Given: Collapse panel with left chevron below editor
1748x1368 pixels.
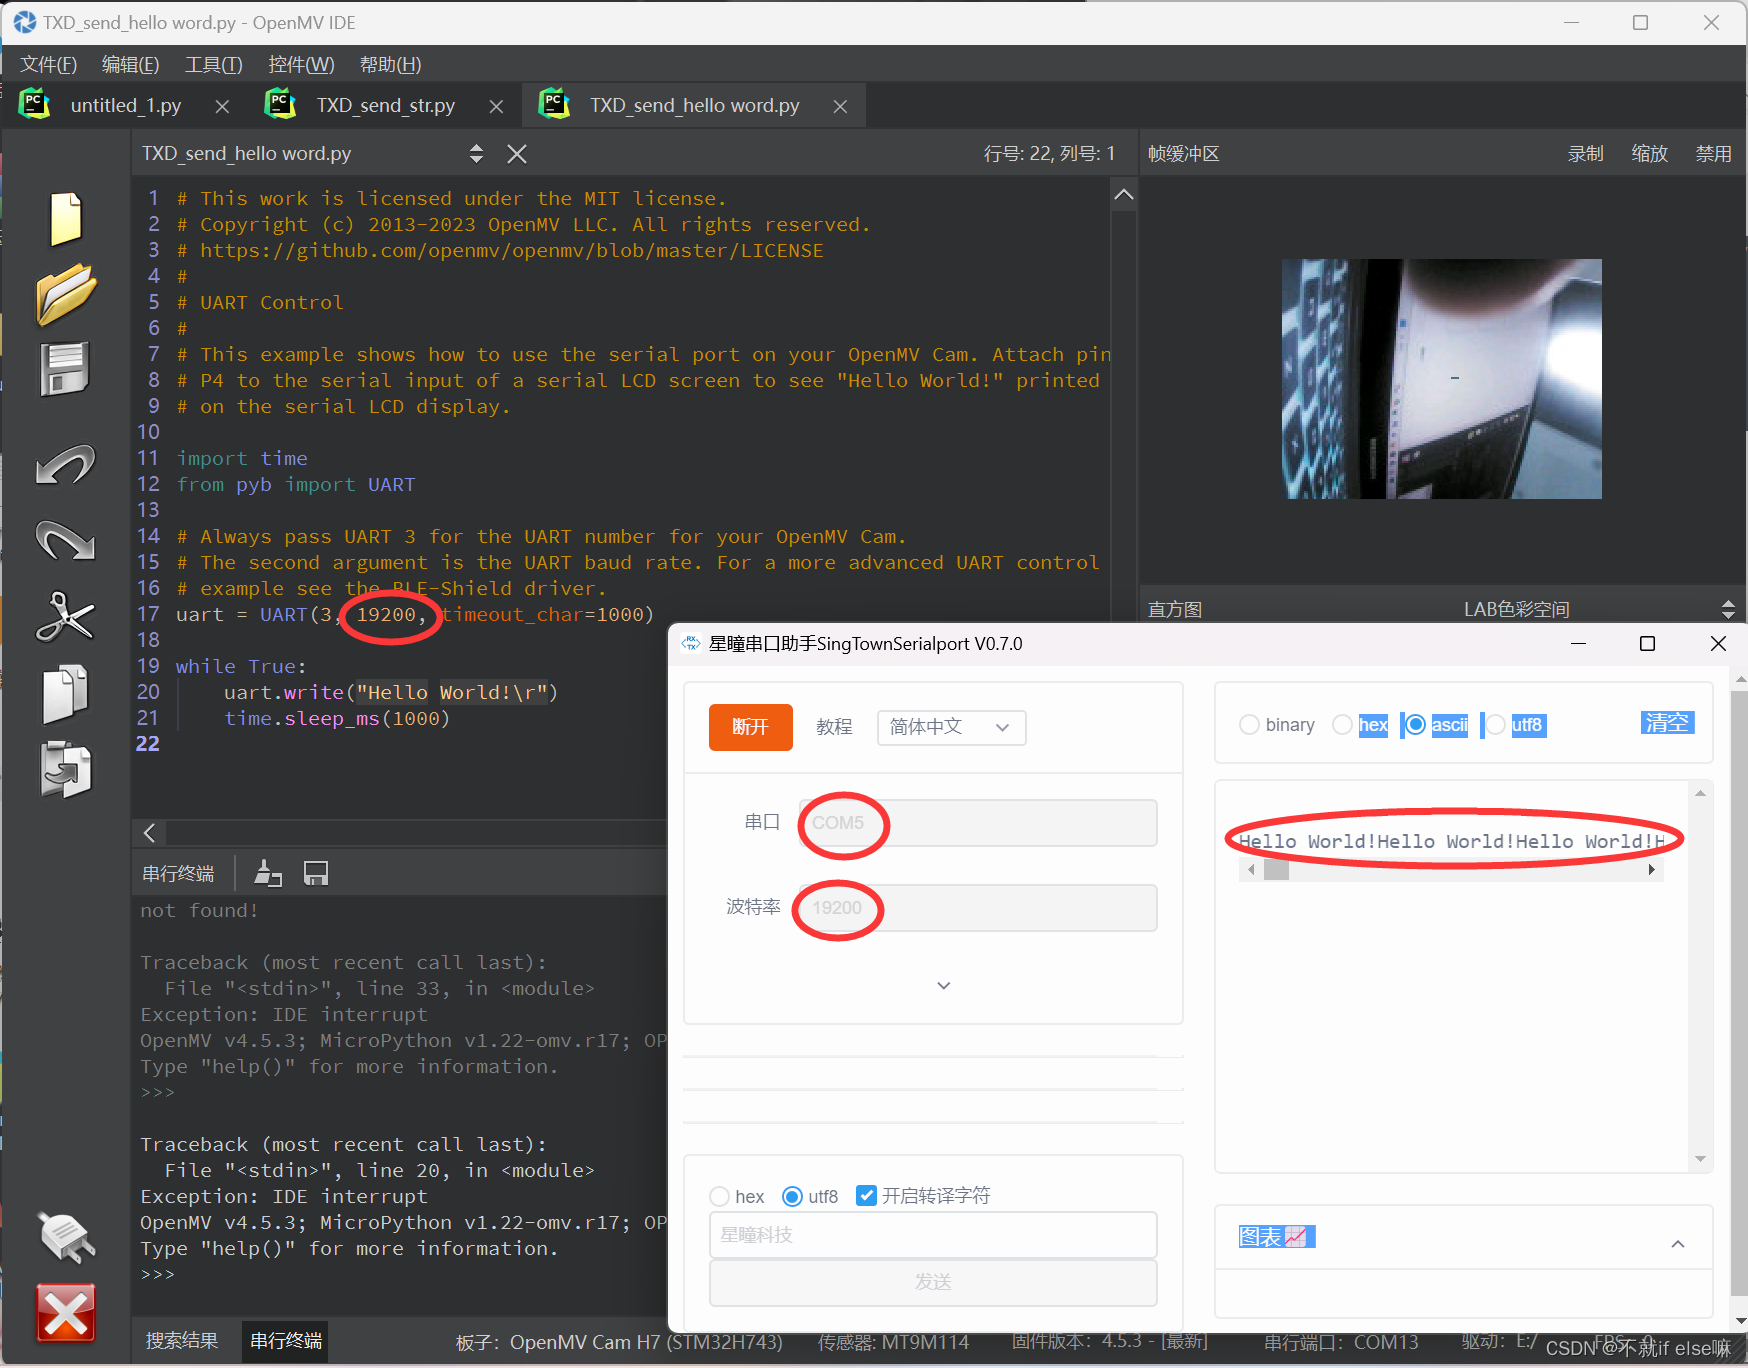Looking at the screenshot, I should [x=149, y=833].
